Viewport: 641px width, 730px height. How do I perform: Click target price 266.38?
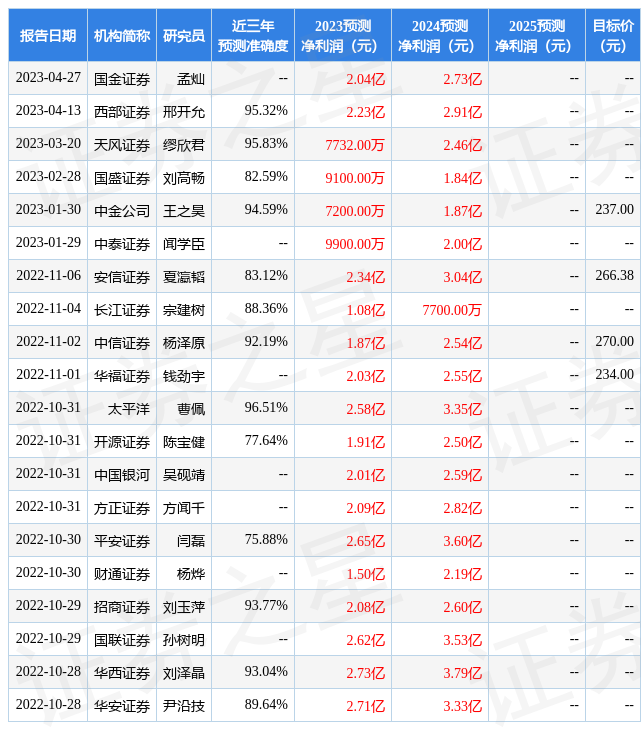[x=614, y=276]
